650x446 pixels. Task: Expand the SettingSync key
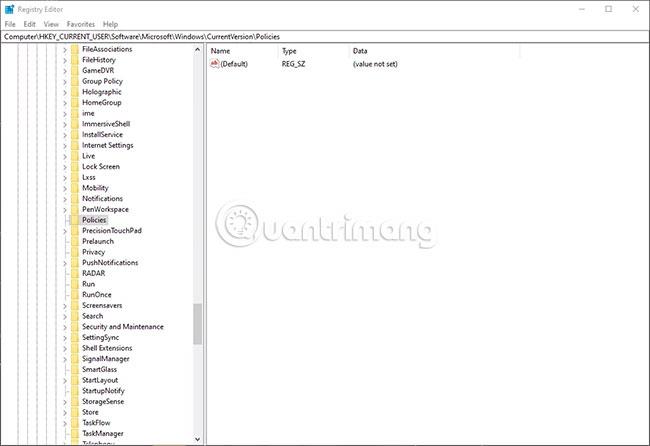(65, 337)
